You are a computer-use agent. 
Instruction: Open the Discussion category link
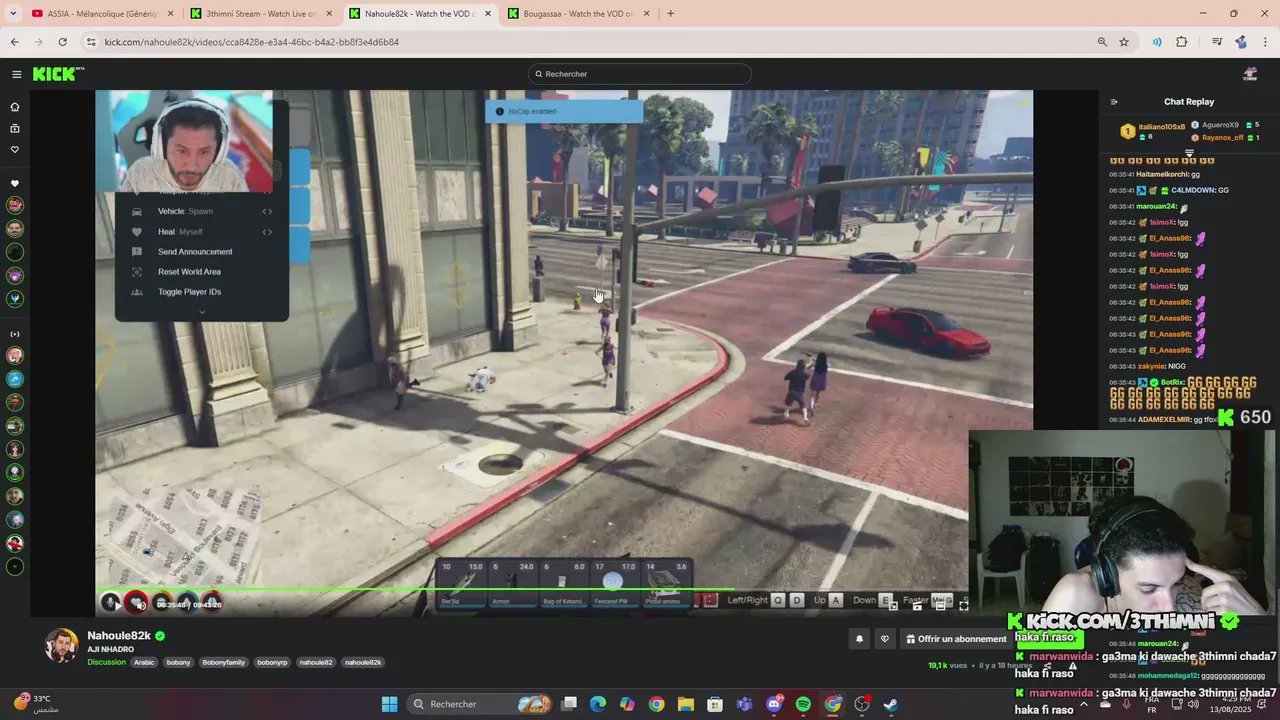coord(106,662)
